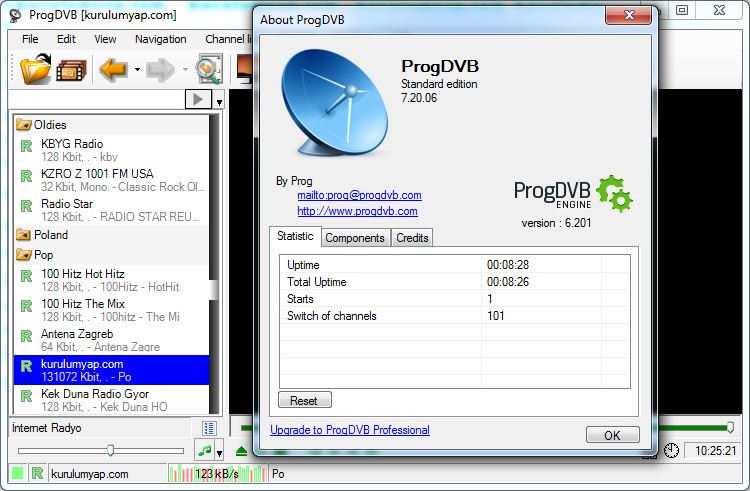Image resolution: width=750 pixels, height=491 pixels.
Task: Click the 123 kB/s bitrate graph
Action: (x=217, y=473)
